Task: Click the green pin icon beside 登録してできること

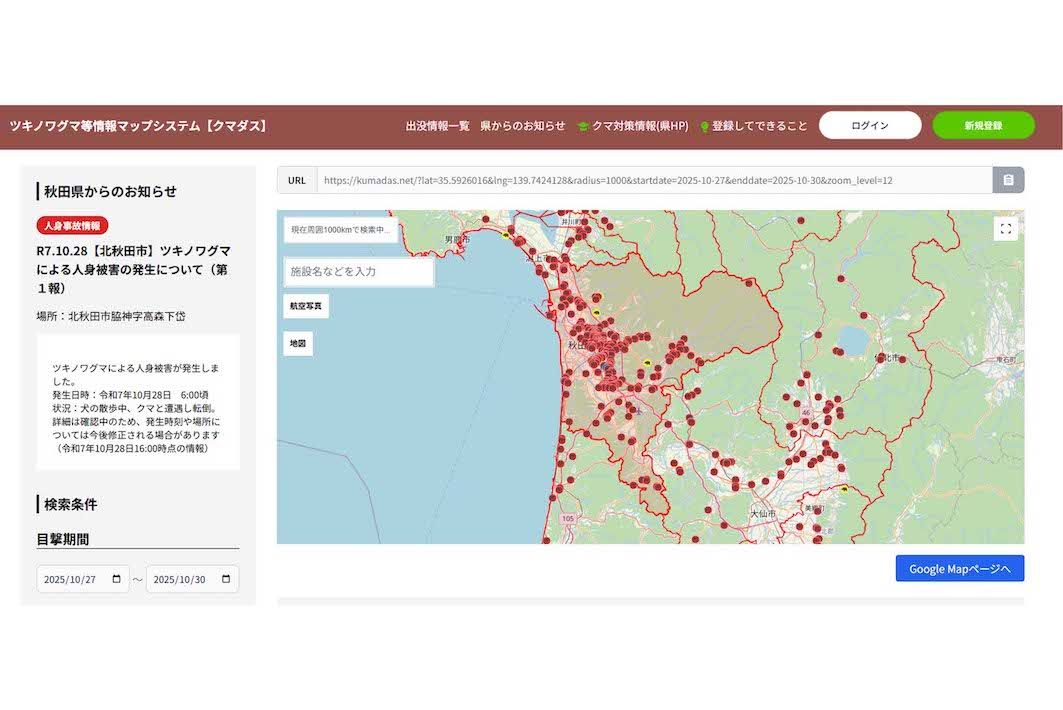Action: click(704, 127)
